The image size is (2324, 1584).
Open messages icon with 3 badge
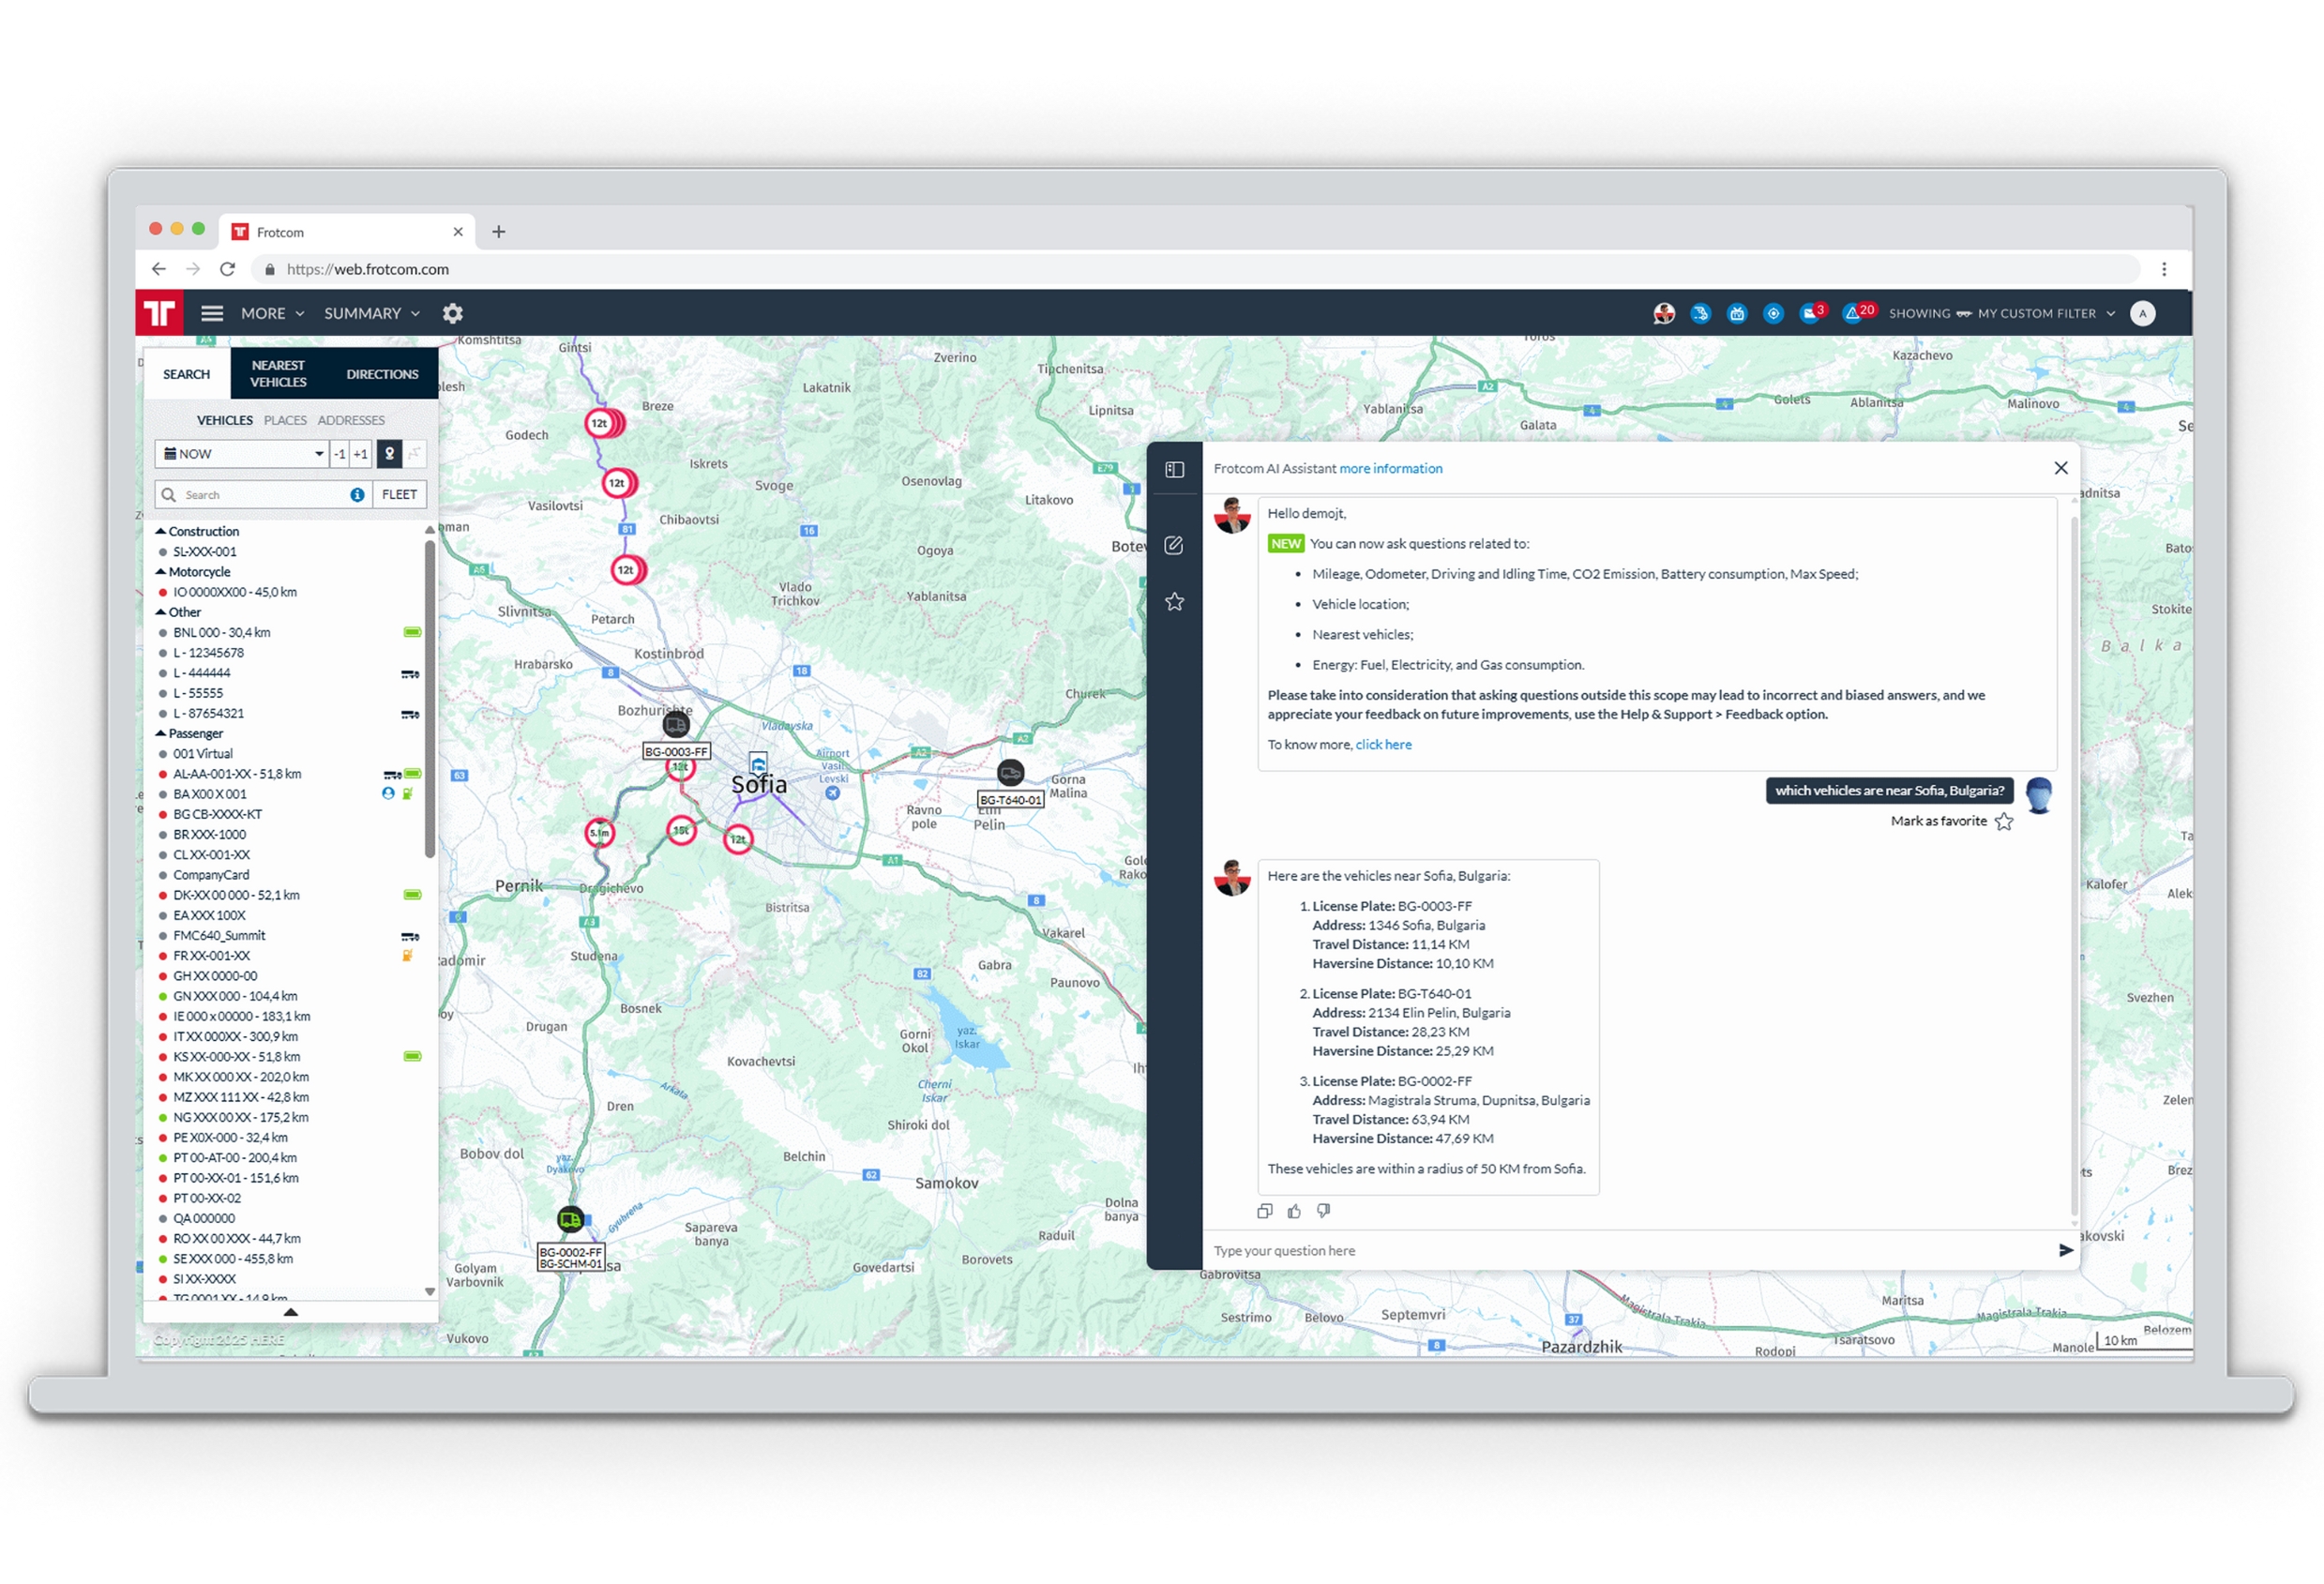tap(1810, 313)
